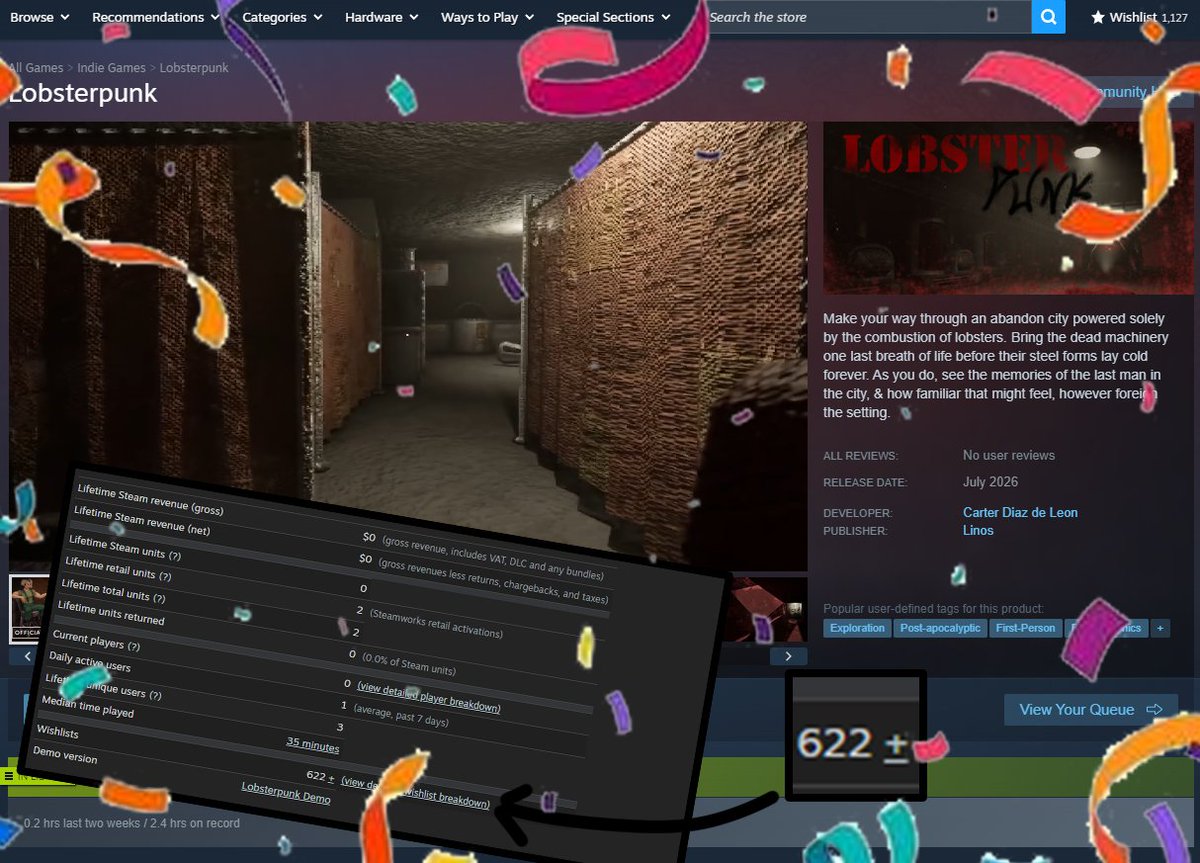The height and width of the screenshot is (863, 1200).
Task: Select the Post-apocalyptic tag
Action: tap(940, 628)
